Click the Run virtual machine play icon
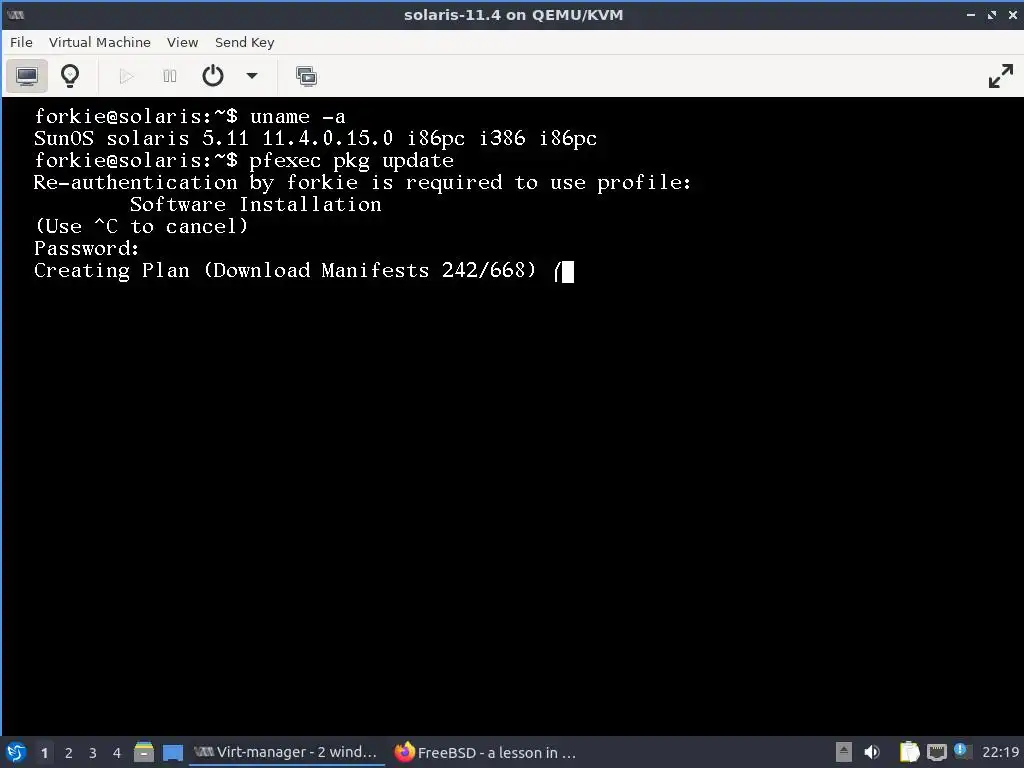Screen dimensions: 1024x768 [127, 76]
